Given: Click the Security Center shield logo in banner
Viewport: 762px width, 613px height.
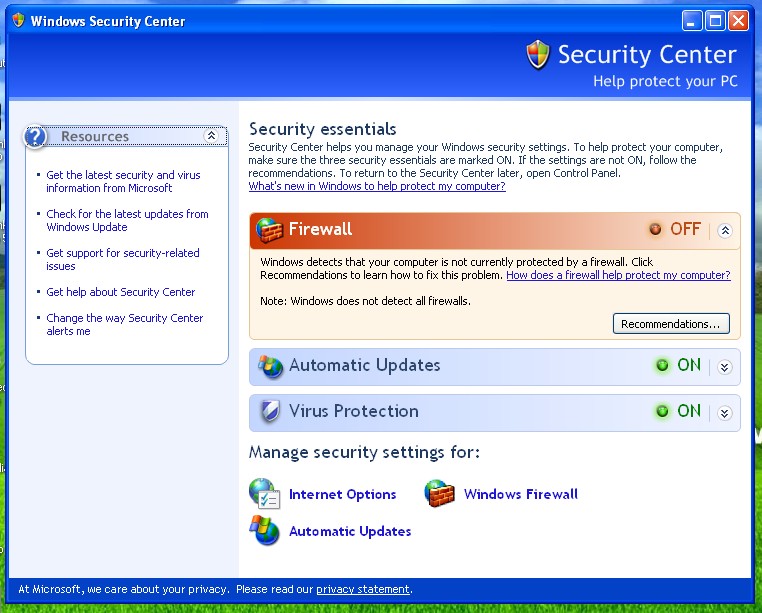Looking at the screenshot, I should pyautogui.click(x=538, y=54).
